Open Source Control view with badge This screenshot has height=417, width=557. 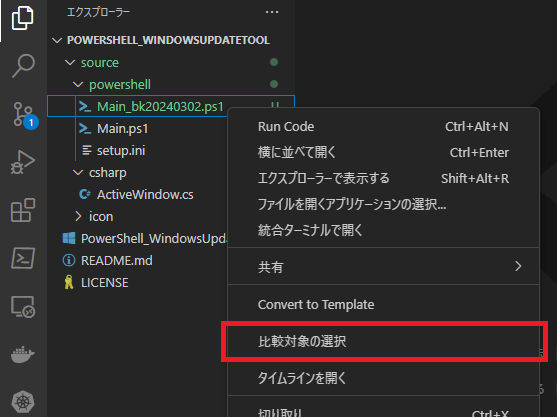[x=25, y=115]
